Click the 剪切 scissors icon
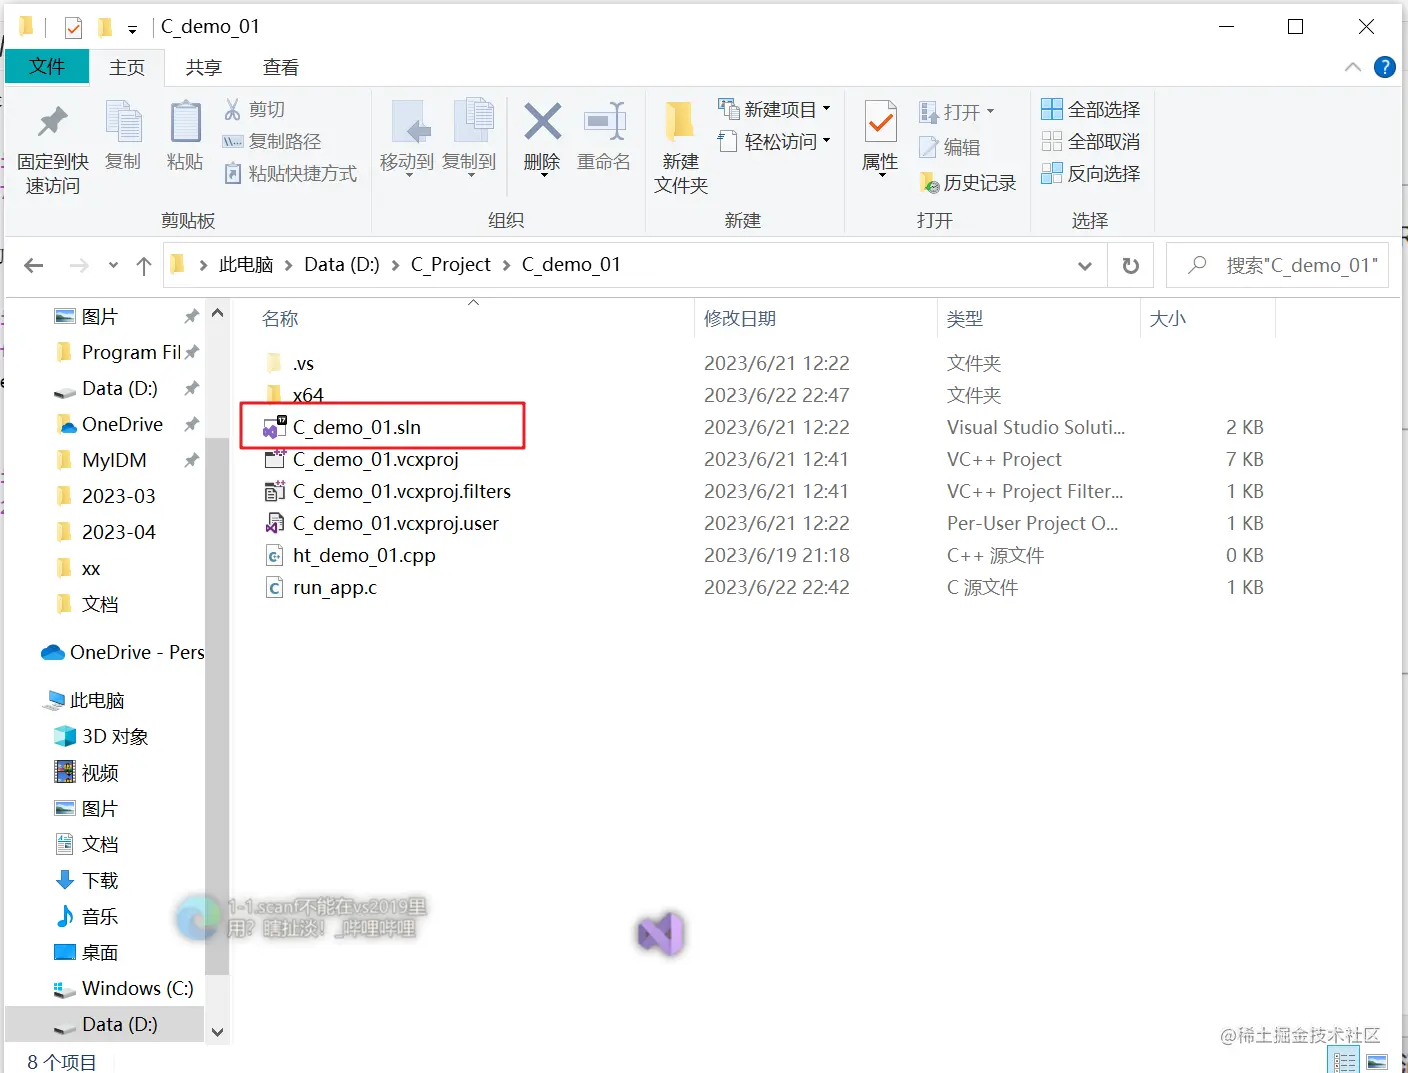This screenshot has height=1073, width=1408. point(233,109)
